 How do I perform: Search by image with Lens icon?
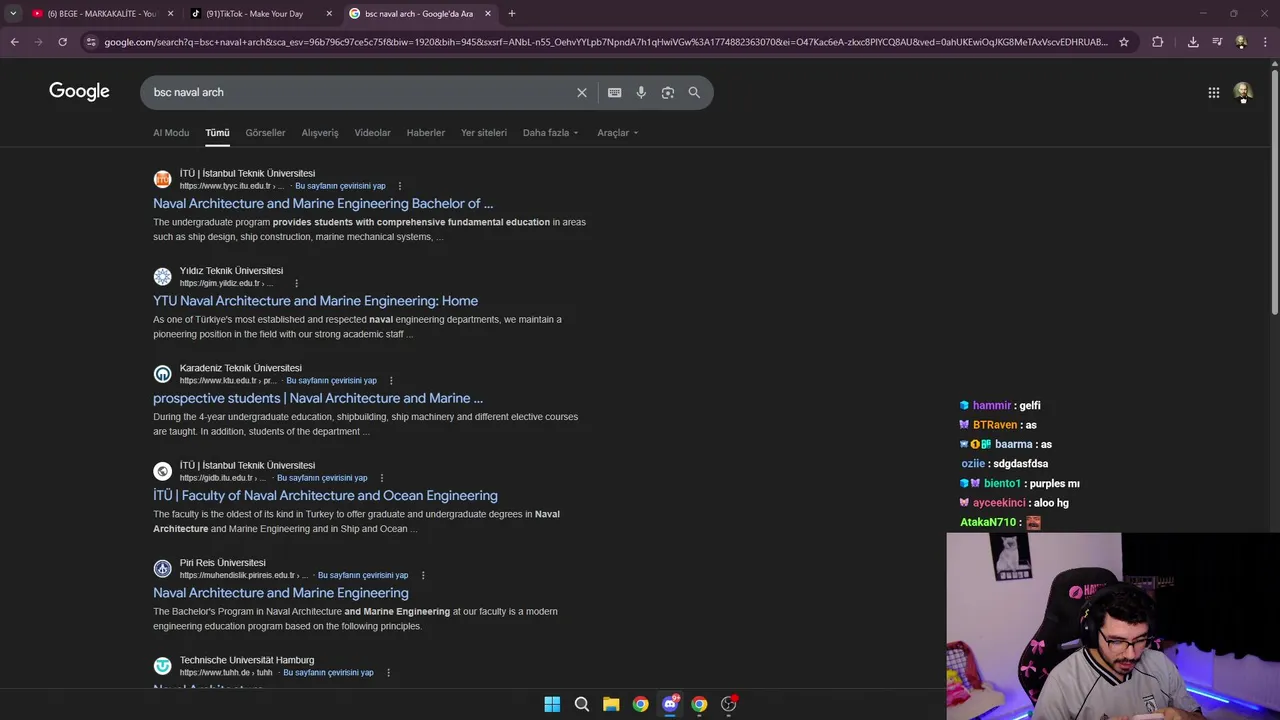tap(667, 92)
